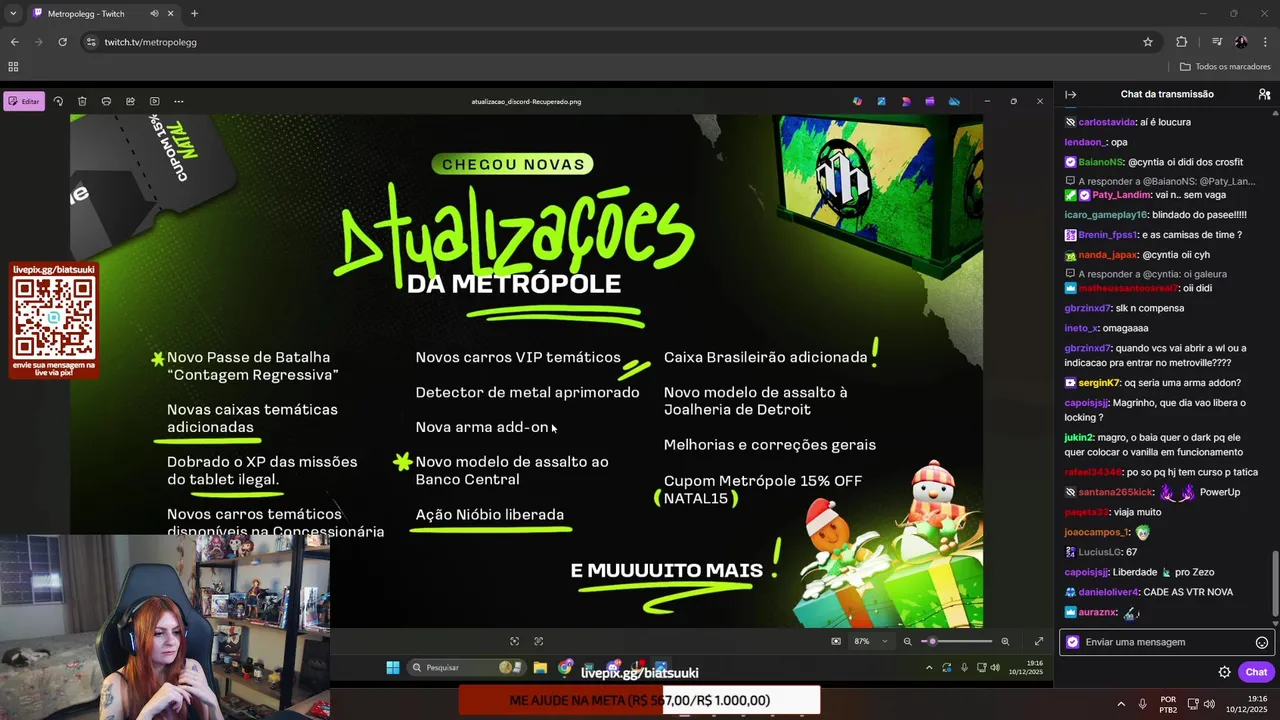
Task: Open the Clipchamp purple icon in Photos header
Action: click(x=930, y=101)
